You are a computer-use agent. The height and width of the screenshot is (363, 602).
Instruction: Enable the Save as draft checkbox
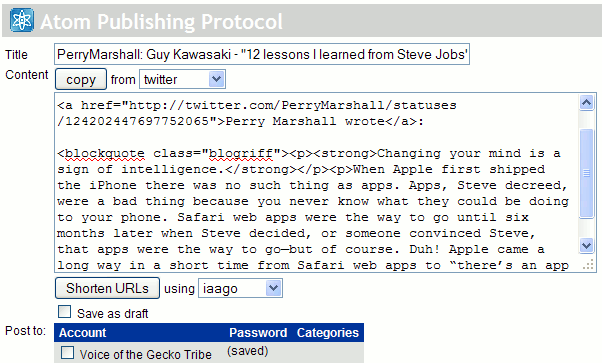[64, 312]
